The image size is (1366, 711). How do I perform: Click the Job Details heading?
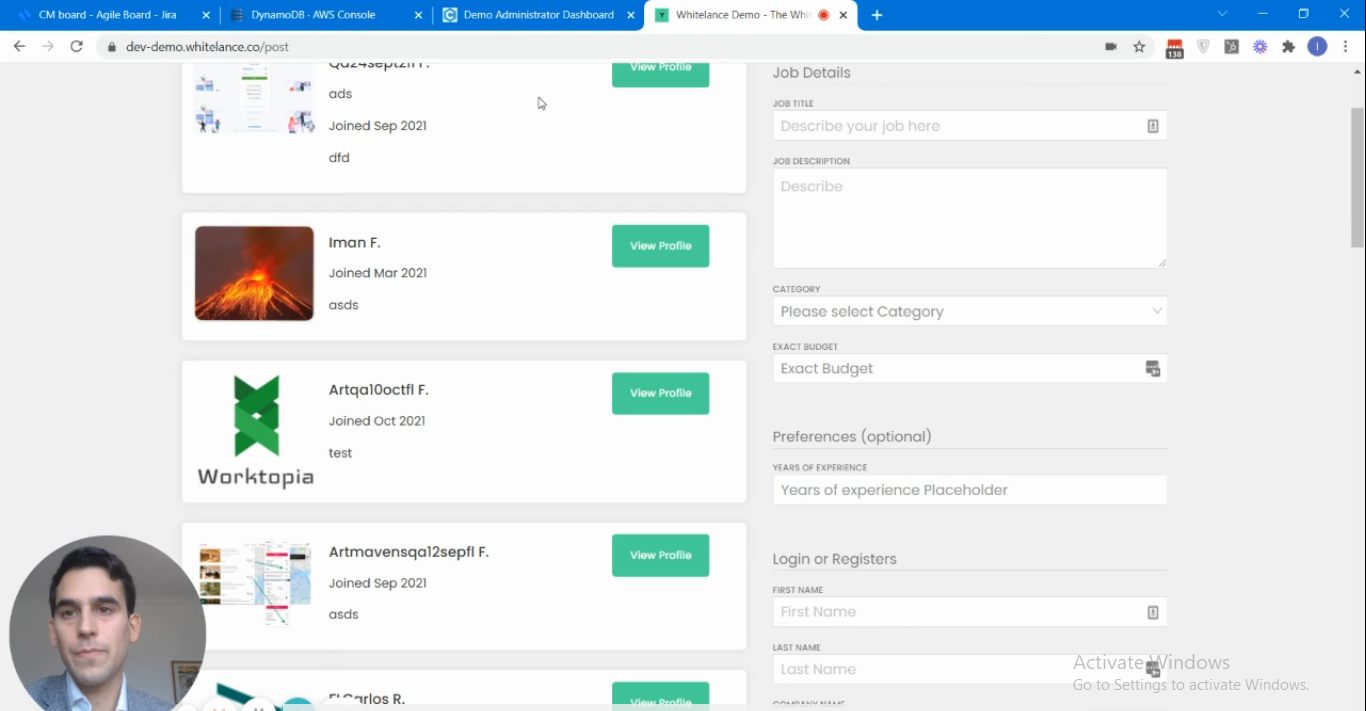pyautogui.click(x=811, y=73)
